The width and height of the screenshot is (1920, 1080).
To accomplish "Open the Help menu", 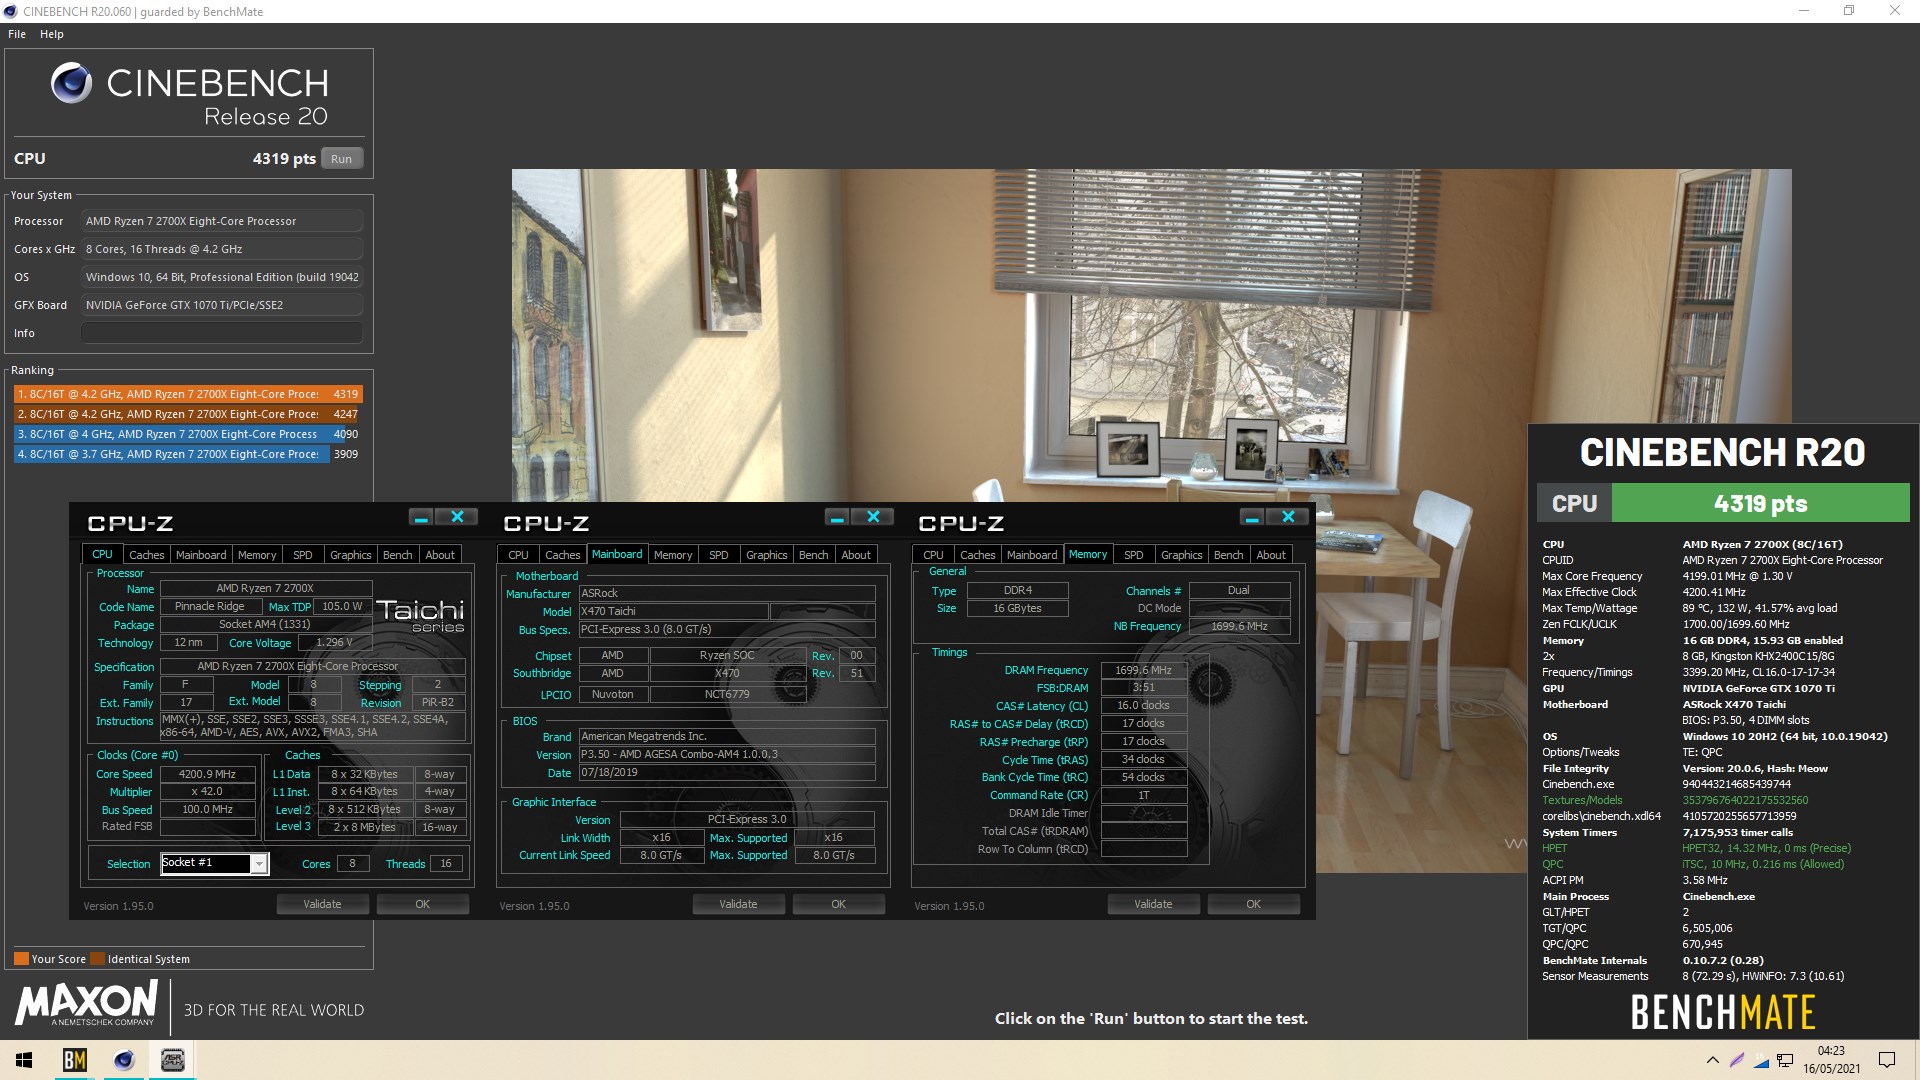I will pos(52,34).
